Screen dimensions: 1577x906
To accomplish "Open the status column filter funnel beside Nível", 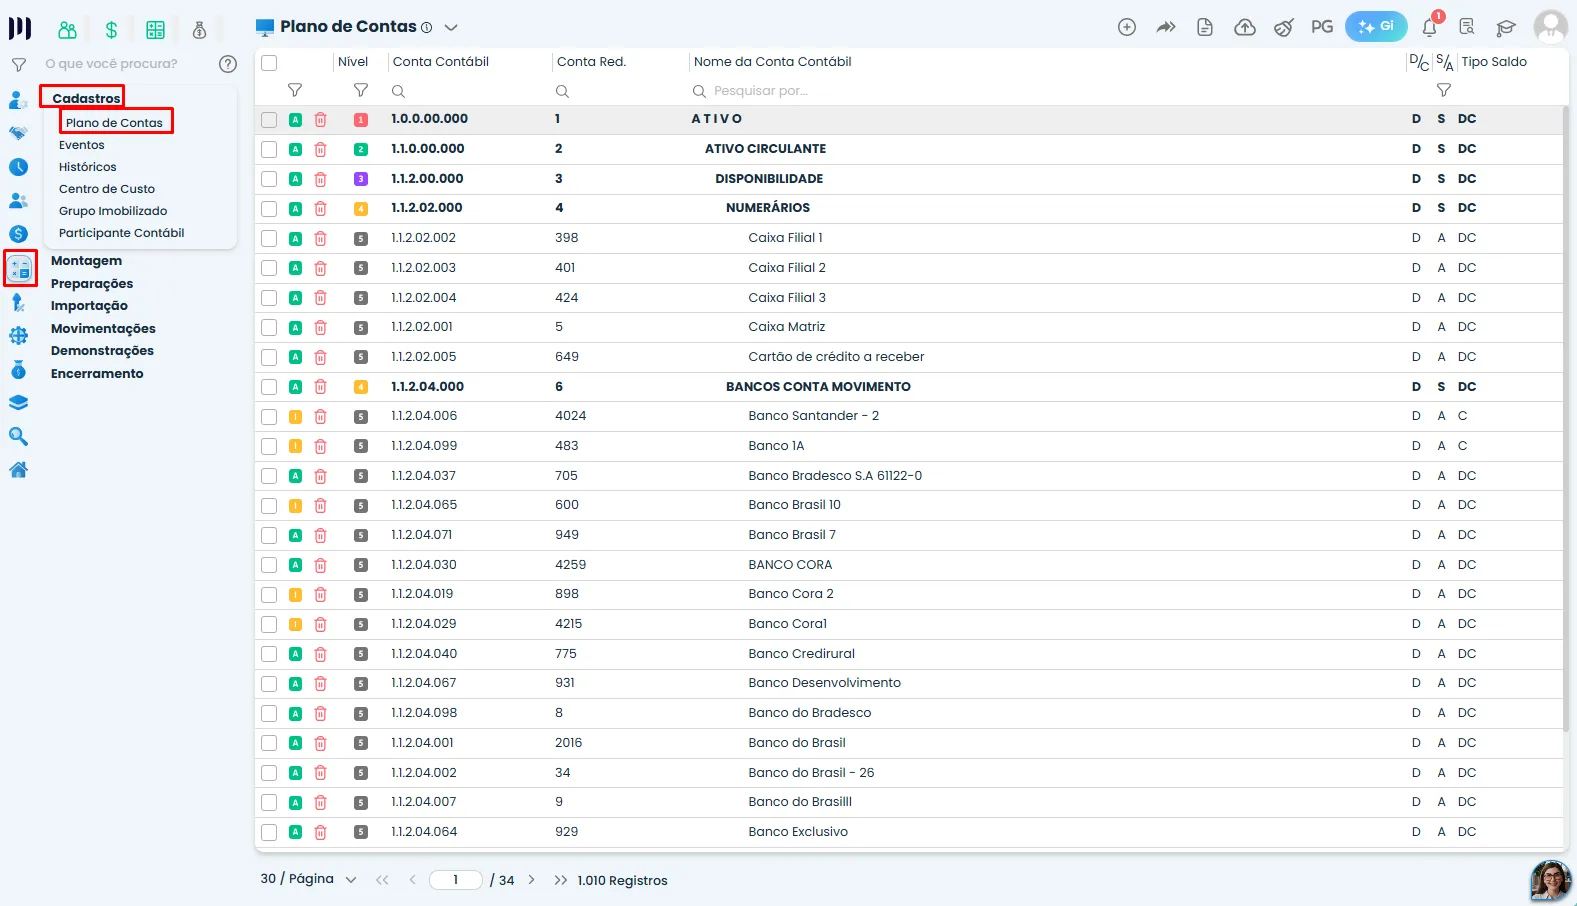I will [x=295, y=90].
